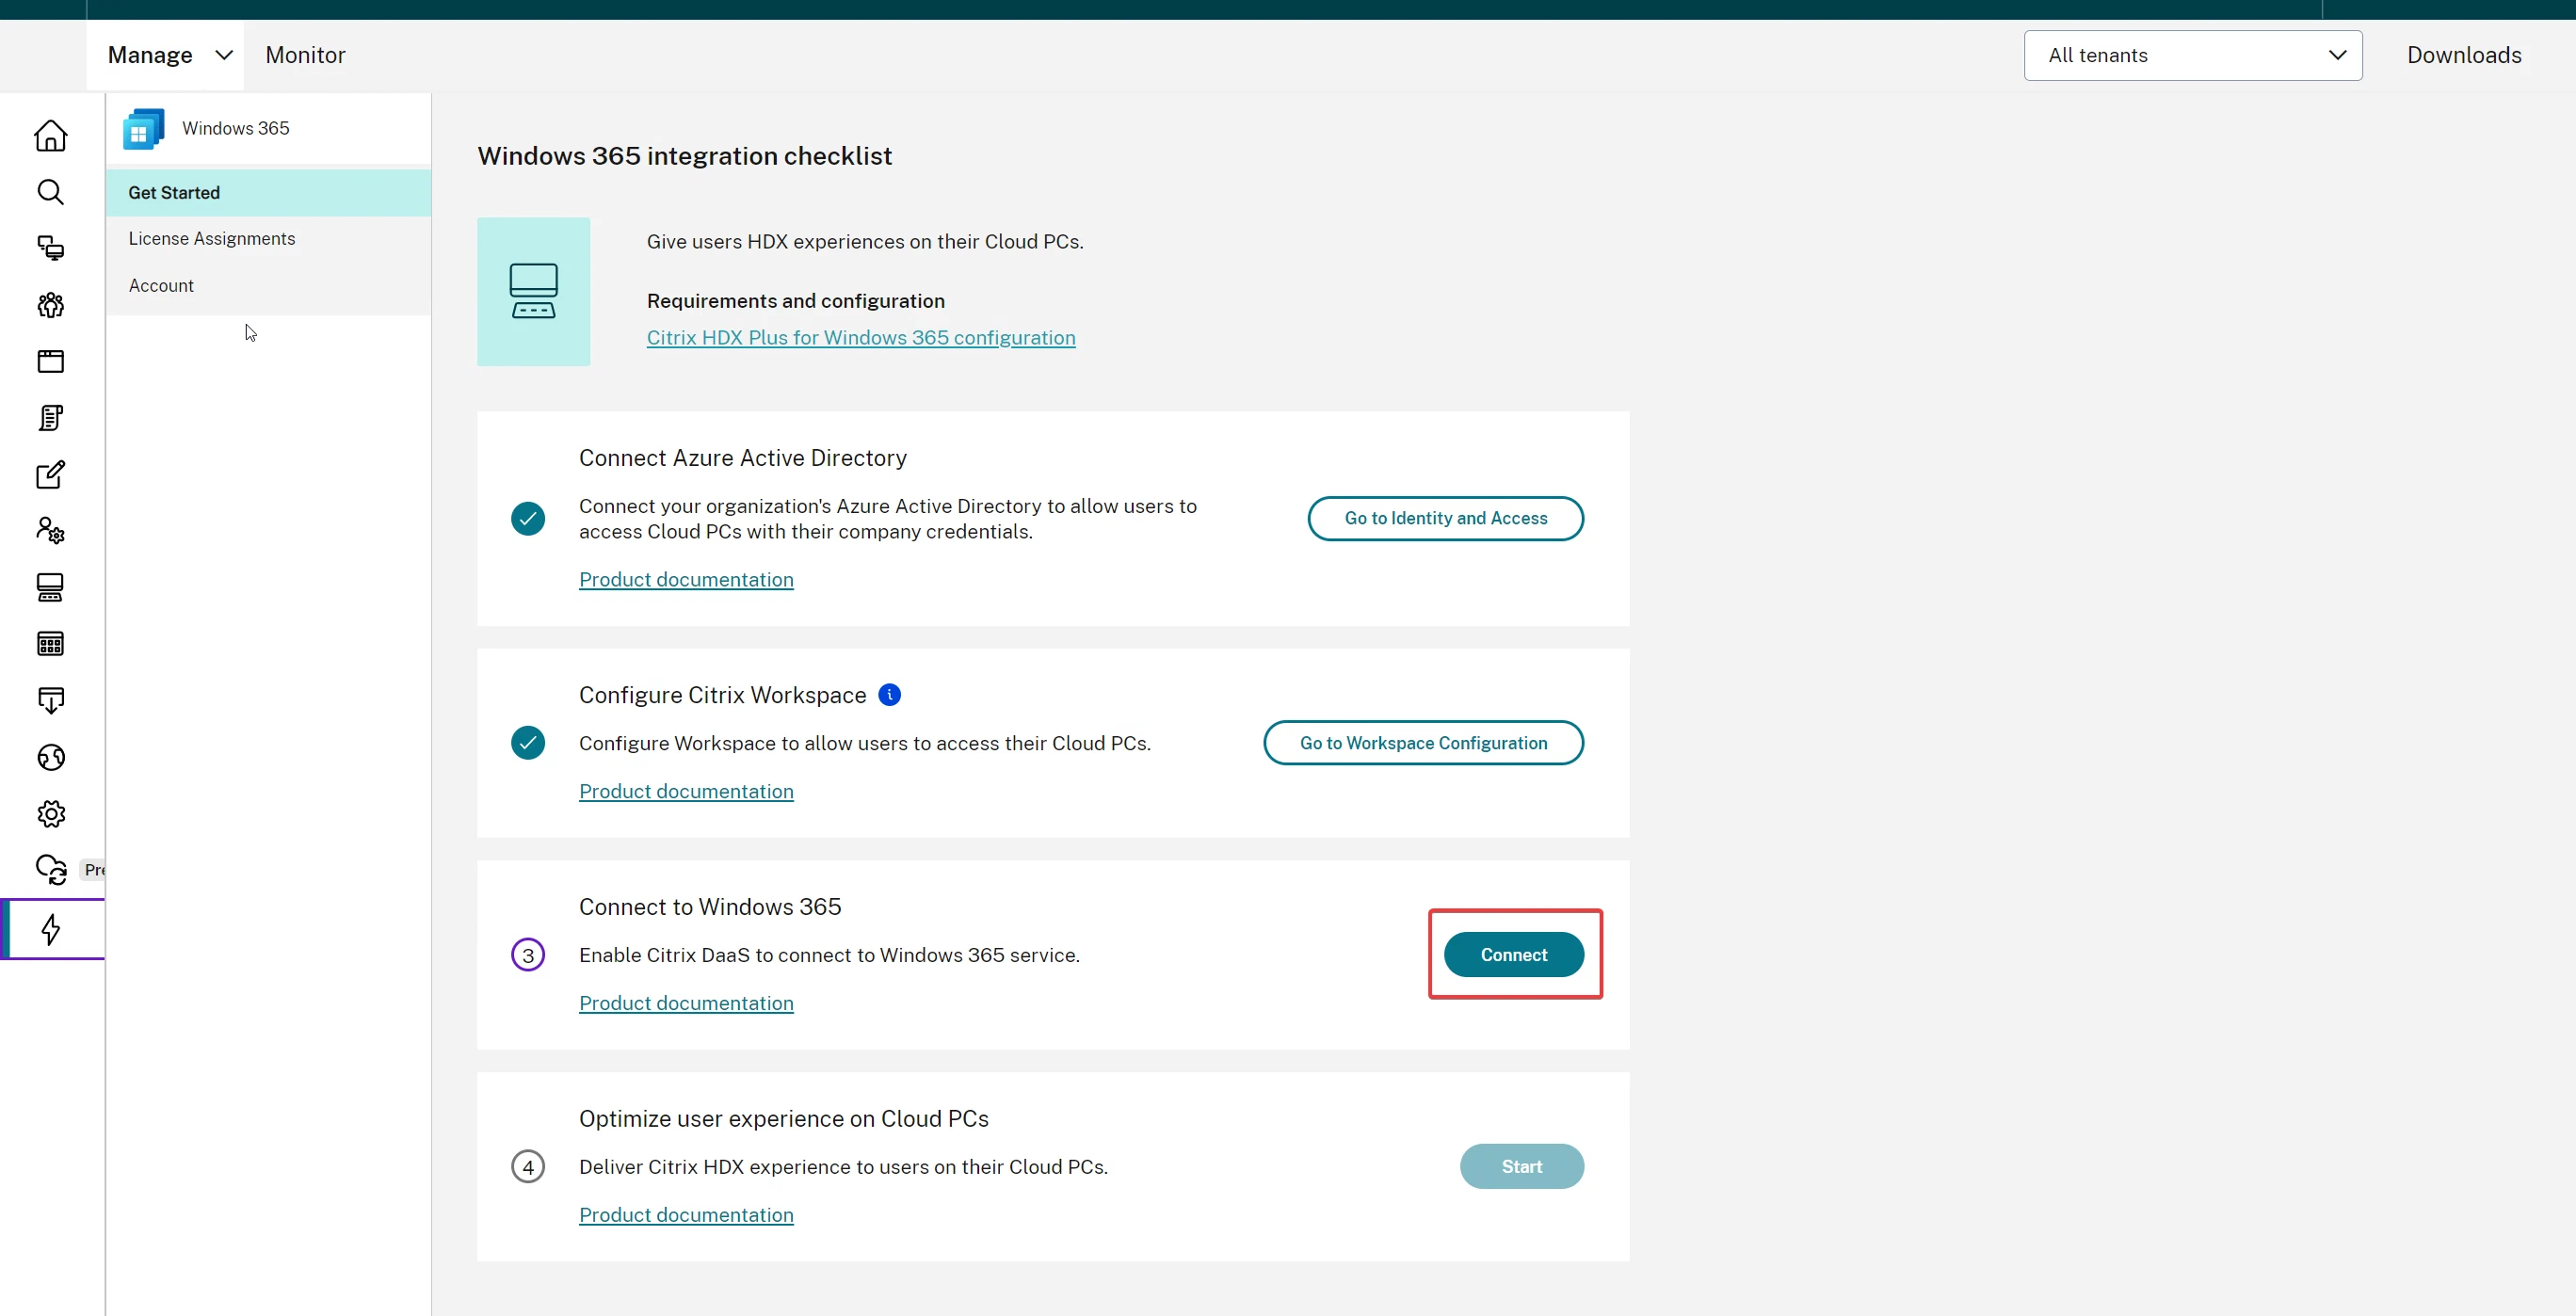Select the lightning bolt Quick Deploy icon
Image resolution: width=2576 pixels, height=1316 pixels.
click(50, 929)
